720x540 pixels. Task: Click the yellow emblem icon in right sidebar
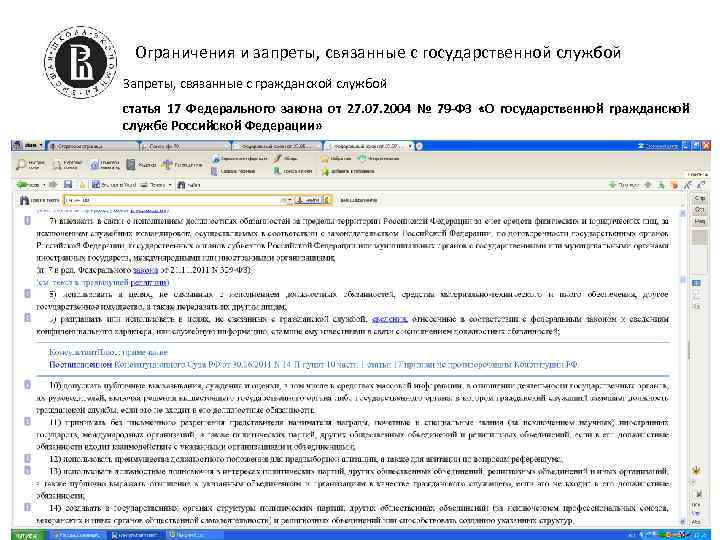697,471
